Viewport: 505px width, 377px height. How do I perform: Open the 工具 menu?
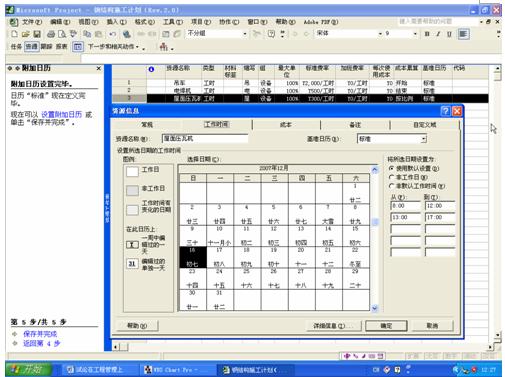pyautogui.click(x=173, y=22)
